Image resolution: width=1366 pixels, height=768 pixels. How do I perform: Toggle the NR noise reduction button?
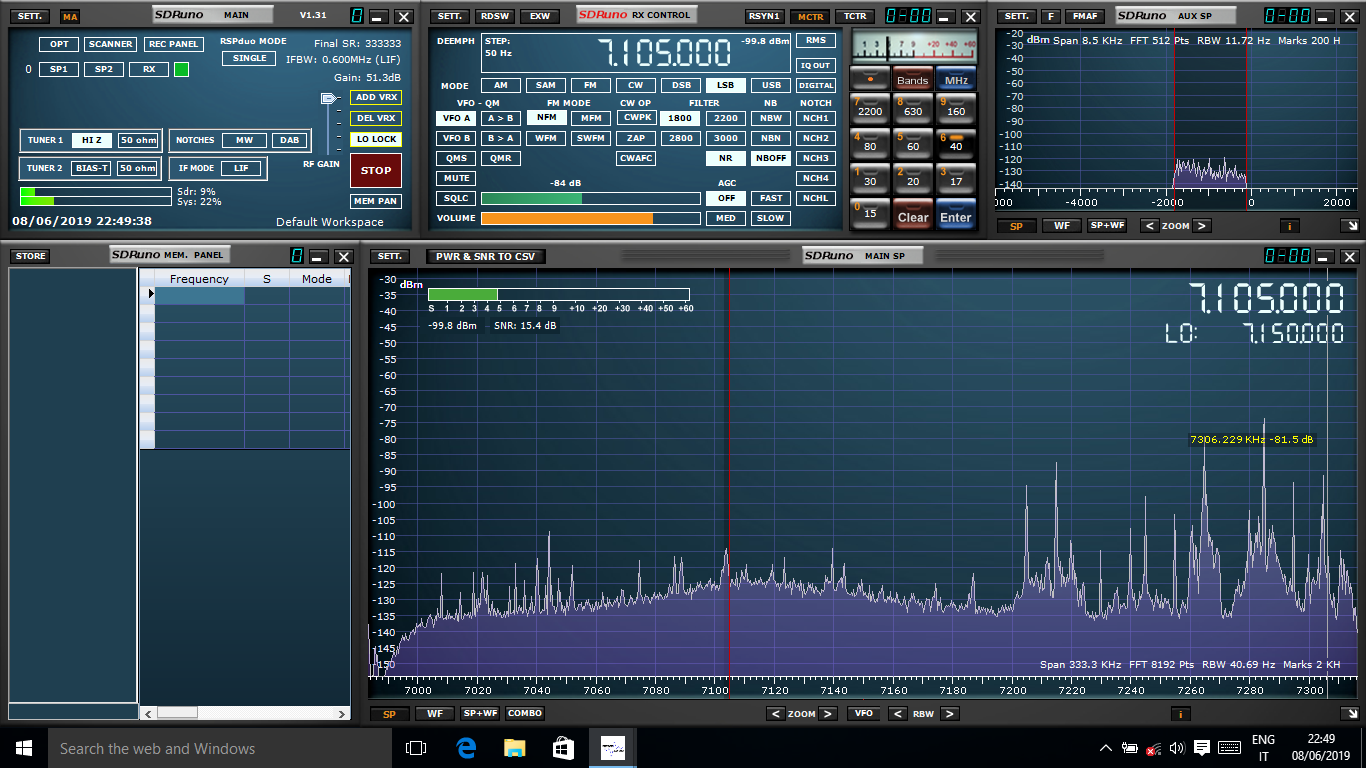(x=726, y=158)
